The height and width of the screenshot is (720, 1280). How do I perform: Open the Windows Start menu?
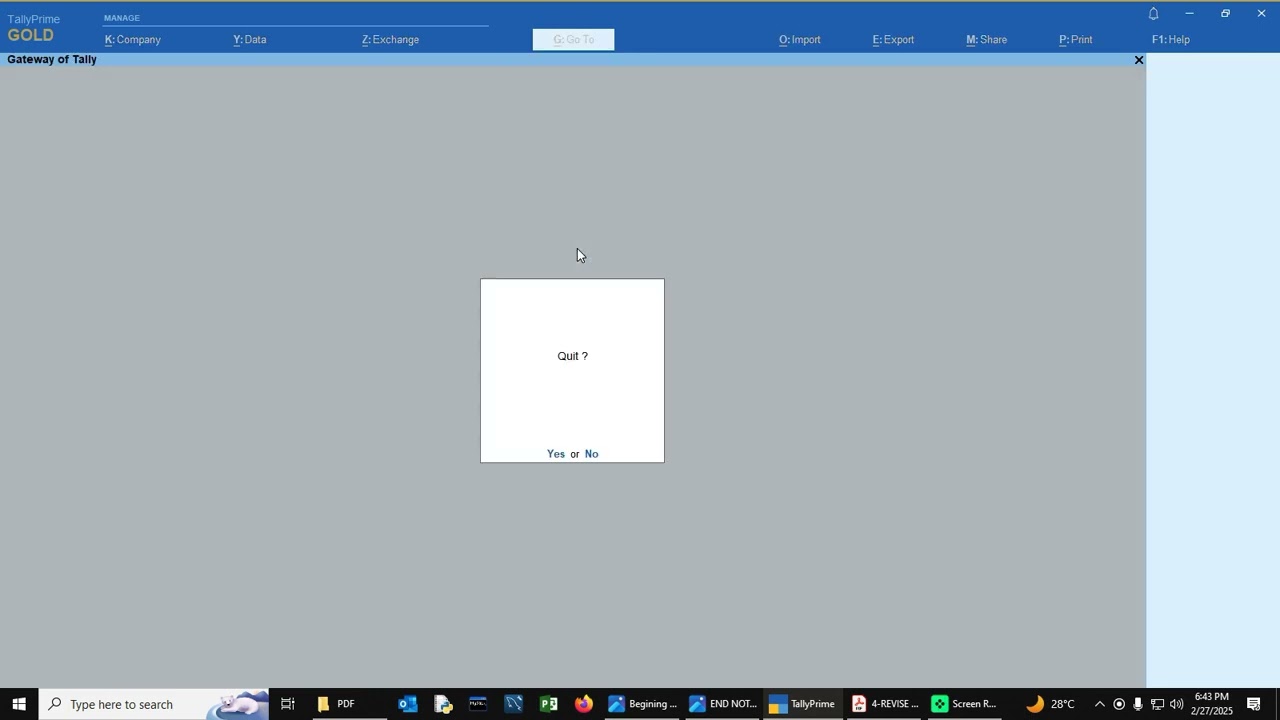pyautogui.click(x=19, y=704)
